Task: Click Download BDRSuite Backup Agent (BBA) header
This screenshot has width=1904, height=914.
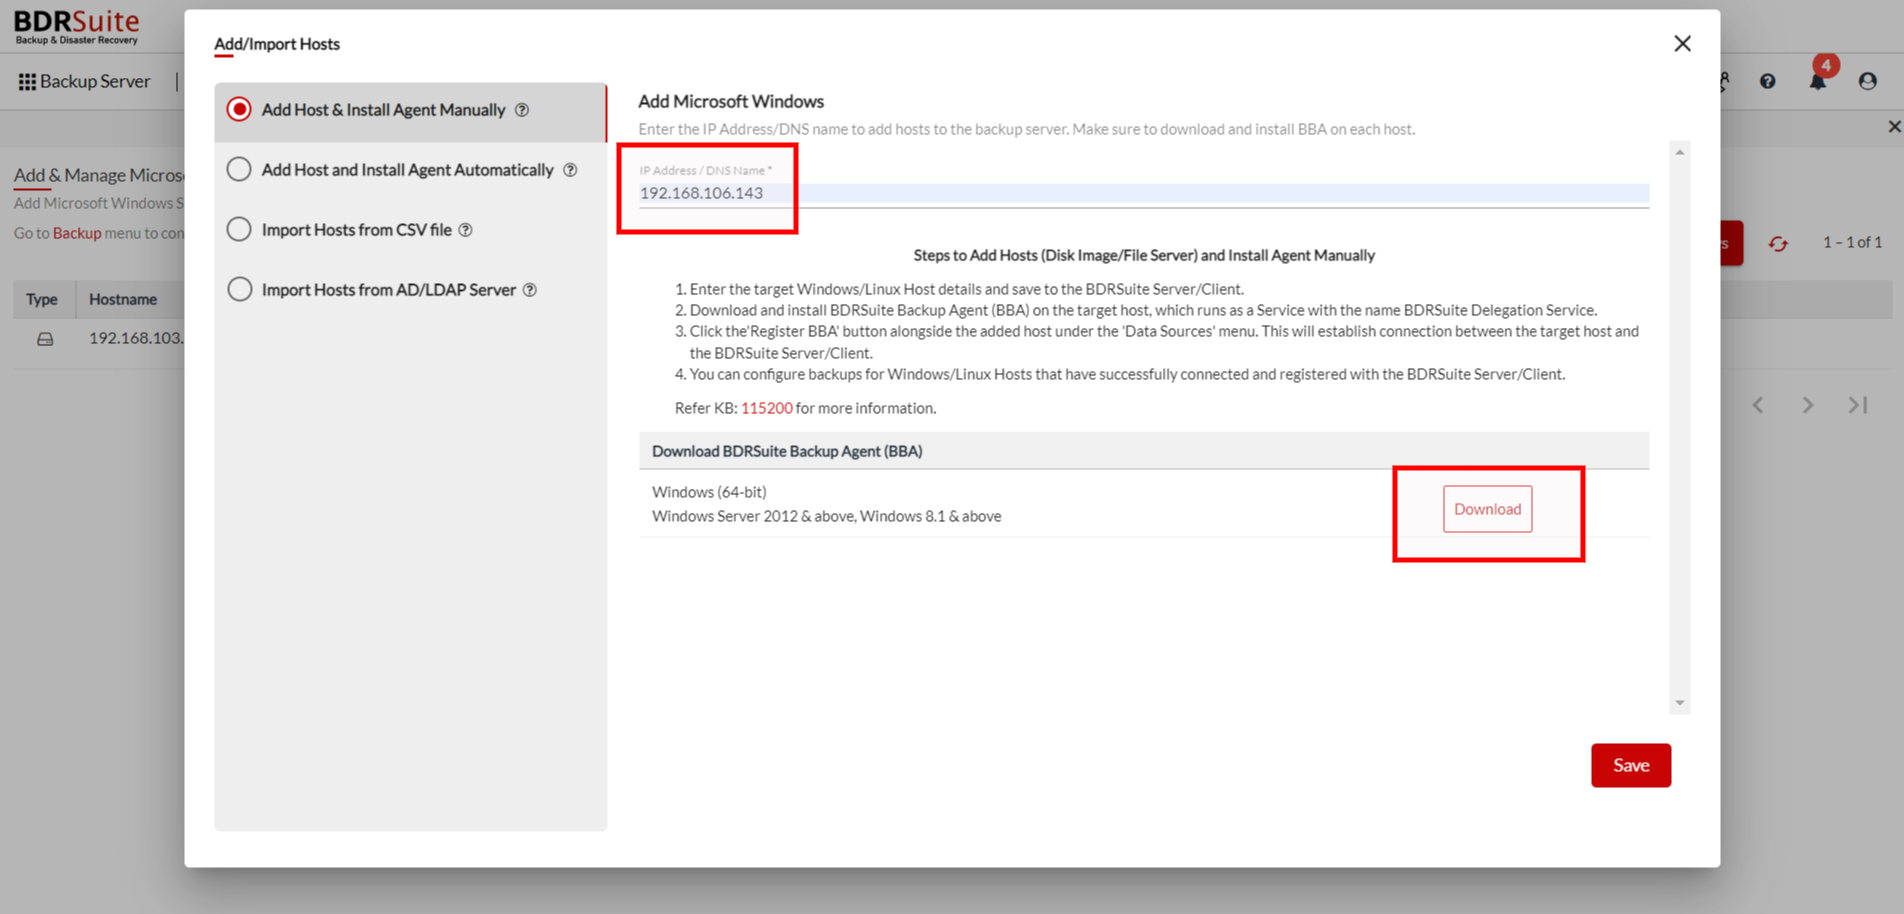Action: pos(787,451)
